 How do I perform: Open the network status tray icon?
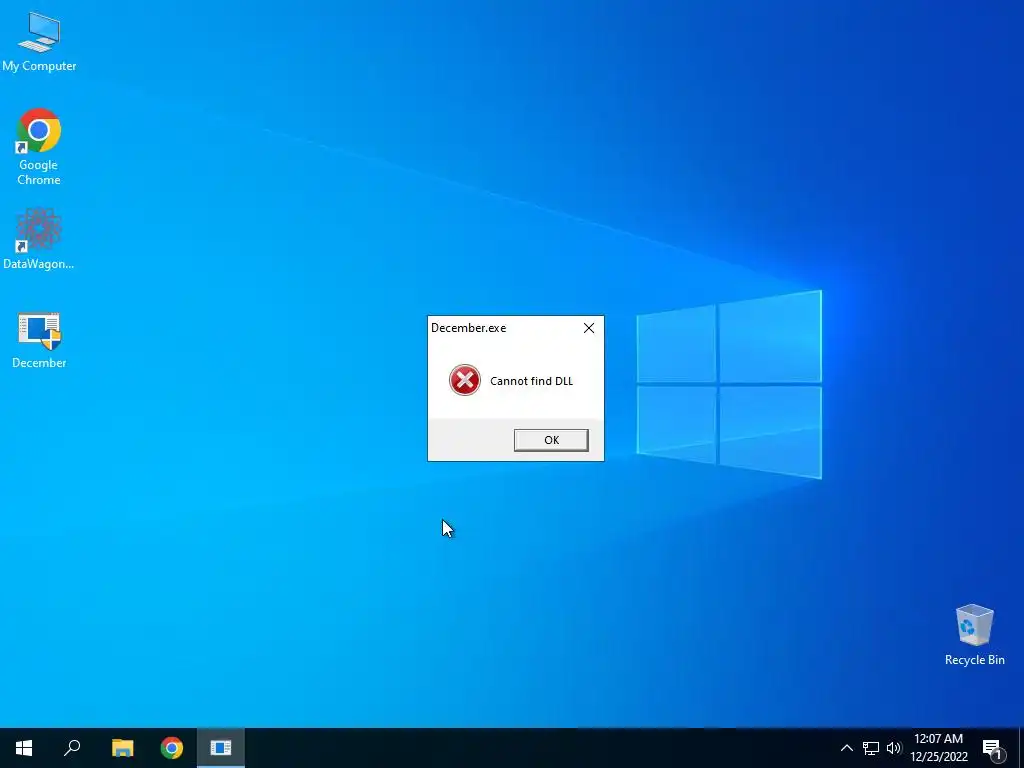(871, 748)
